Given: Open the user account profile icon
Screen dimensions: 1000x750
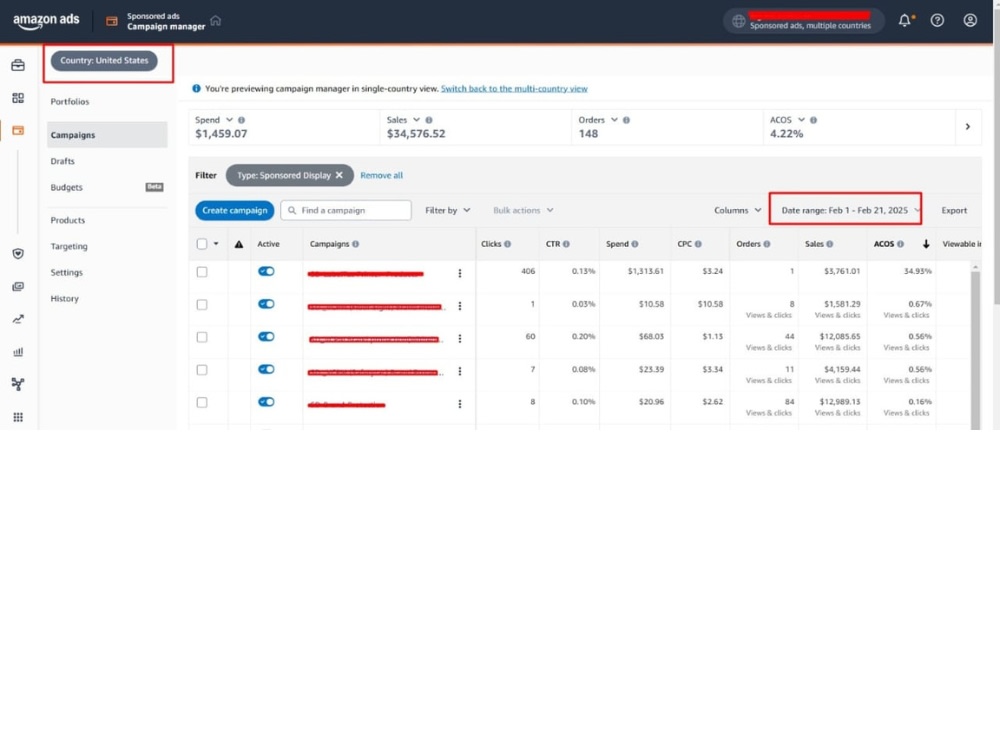Looking at the screenshot, I should coord(970,20).
